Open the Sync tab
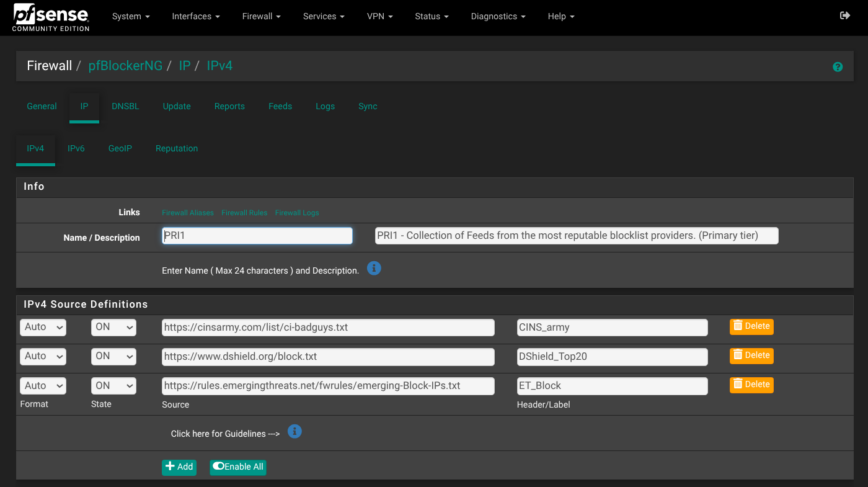Viewport: 868px width, 487px height. (368, 106)
